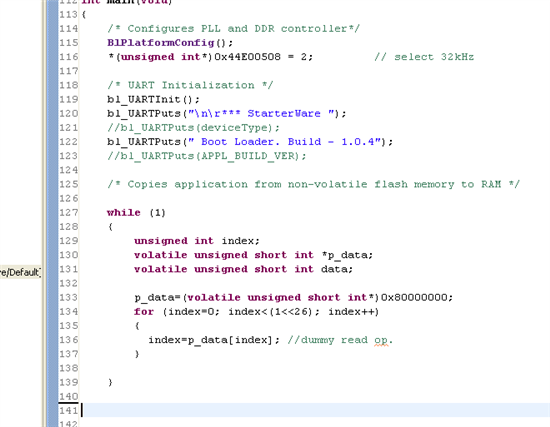Click the opening brace on line 113

click(83, 15)
